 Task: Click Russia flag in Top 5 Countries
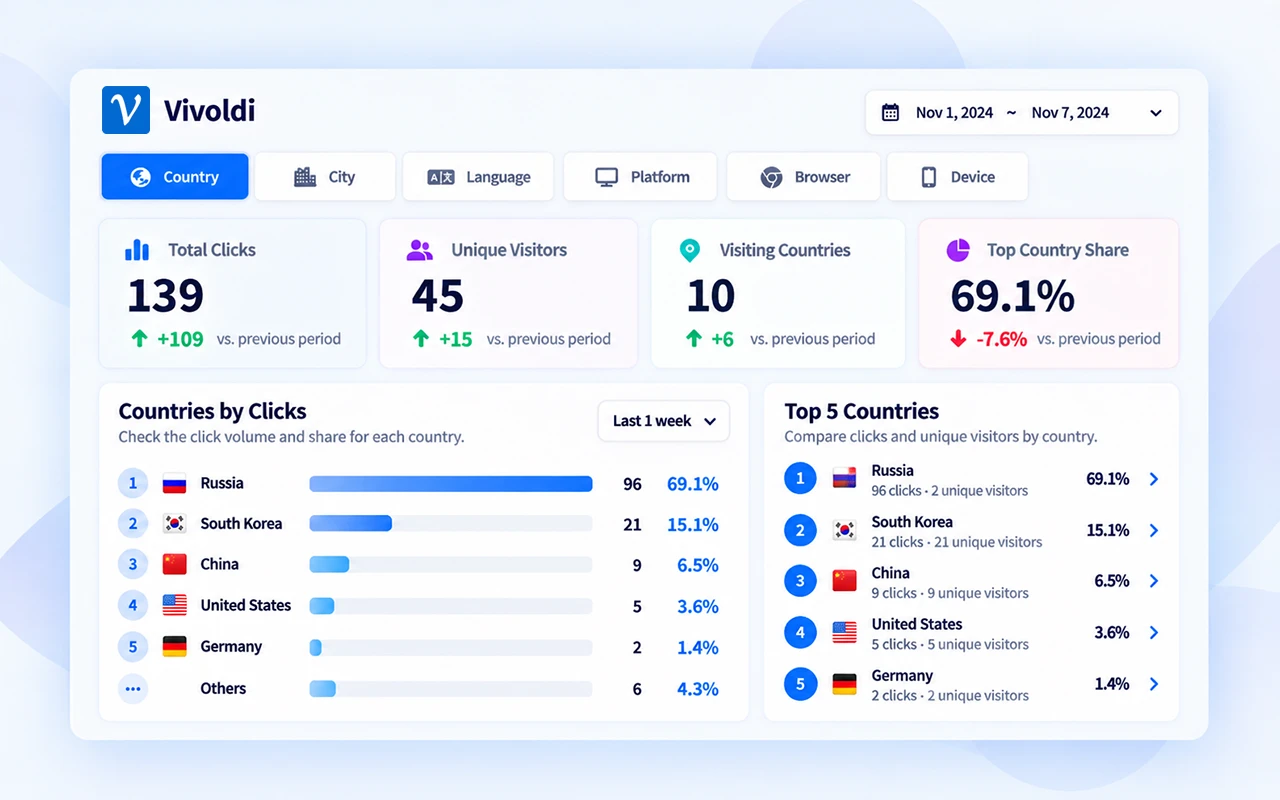pos(845,478)
